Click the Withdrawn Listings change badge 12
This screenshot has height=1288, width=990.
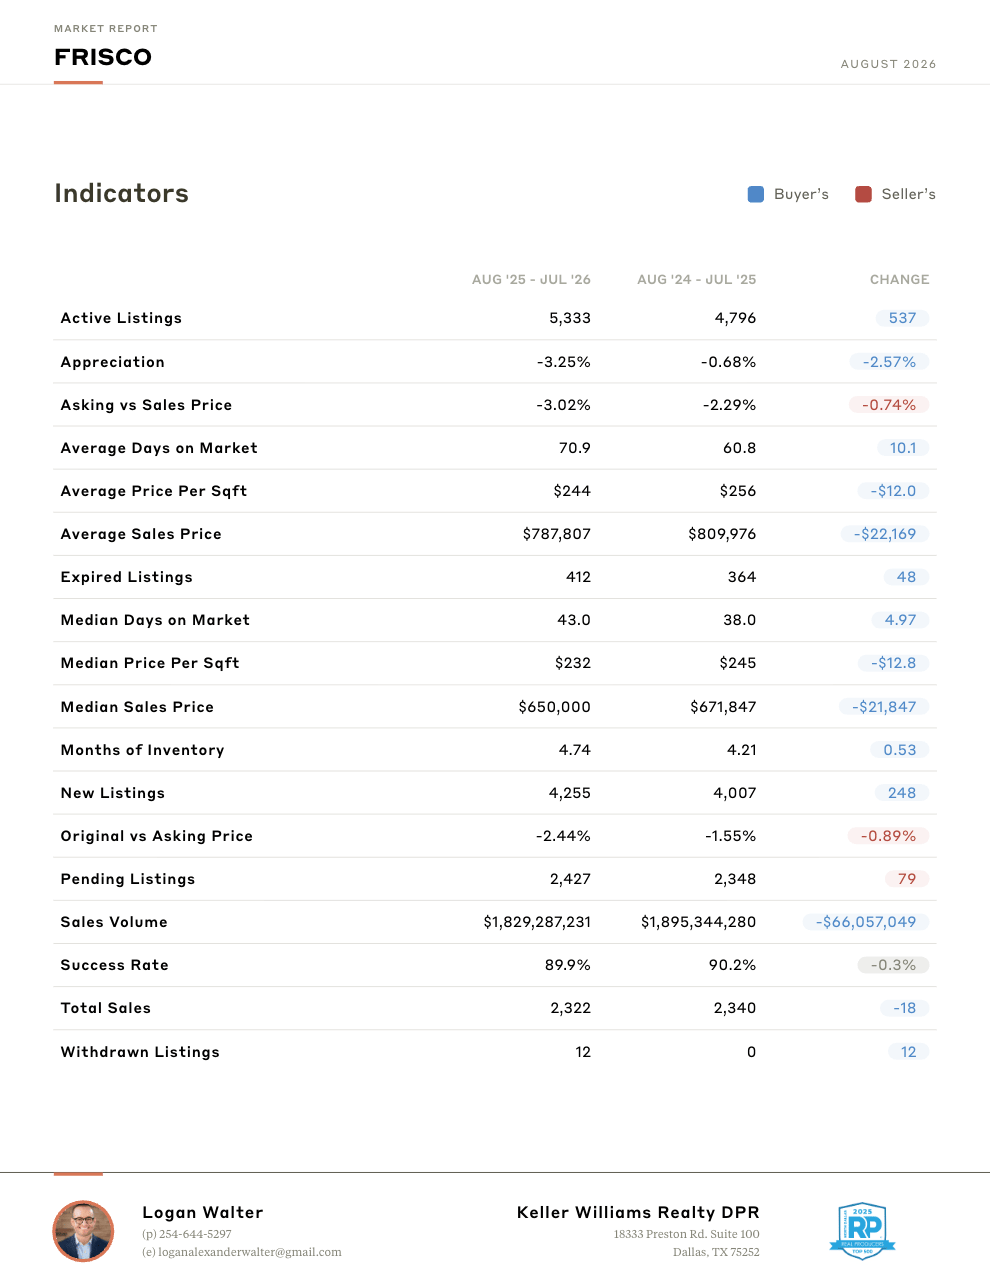(x=908, y=1052)
